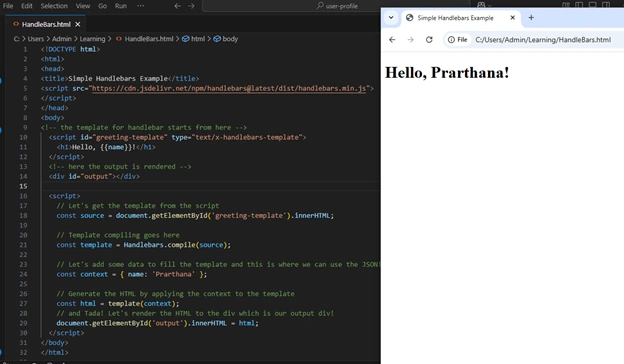
Task: Go back in the browser
Action: tap(392, 39)
